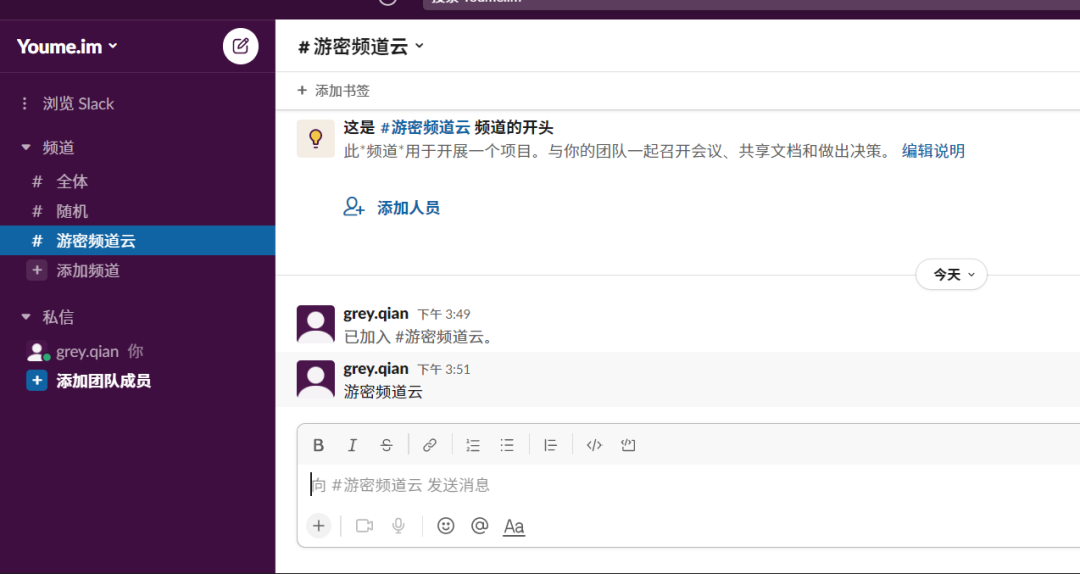Toggle italic formatting in message editor

[x=352, y=445]
